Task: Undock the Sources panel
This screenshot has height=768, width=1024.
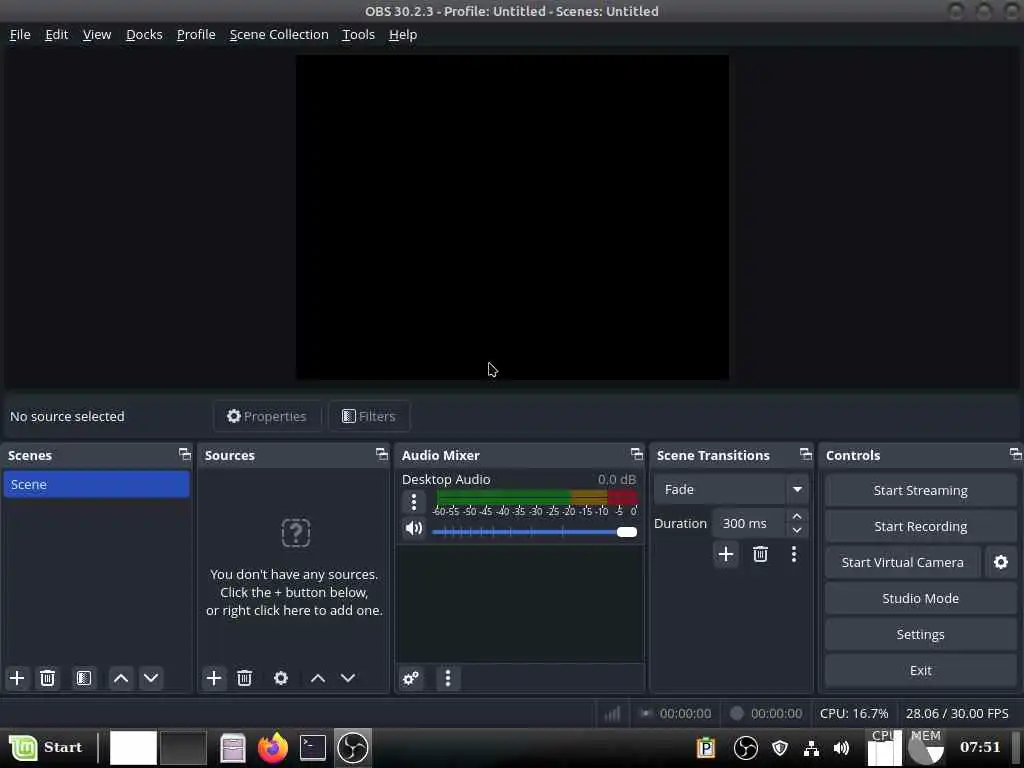Action: pos(382,454)
